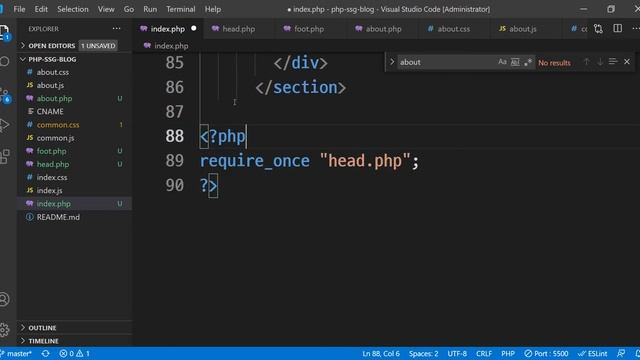Open the Edit menu
Screen dimensions: 640x360
41,9
